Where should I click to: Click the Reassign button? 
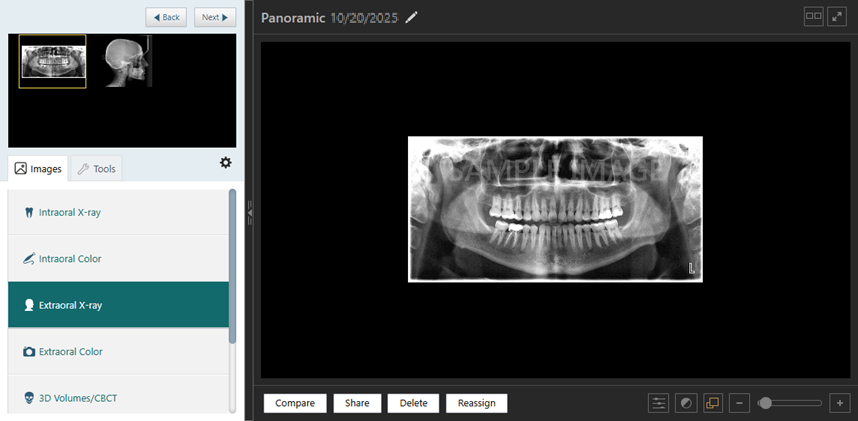tap(476, 403)
